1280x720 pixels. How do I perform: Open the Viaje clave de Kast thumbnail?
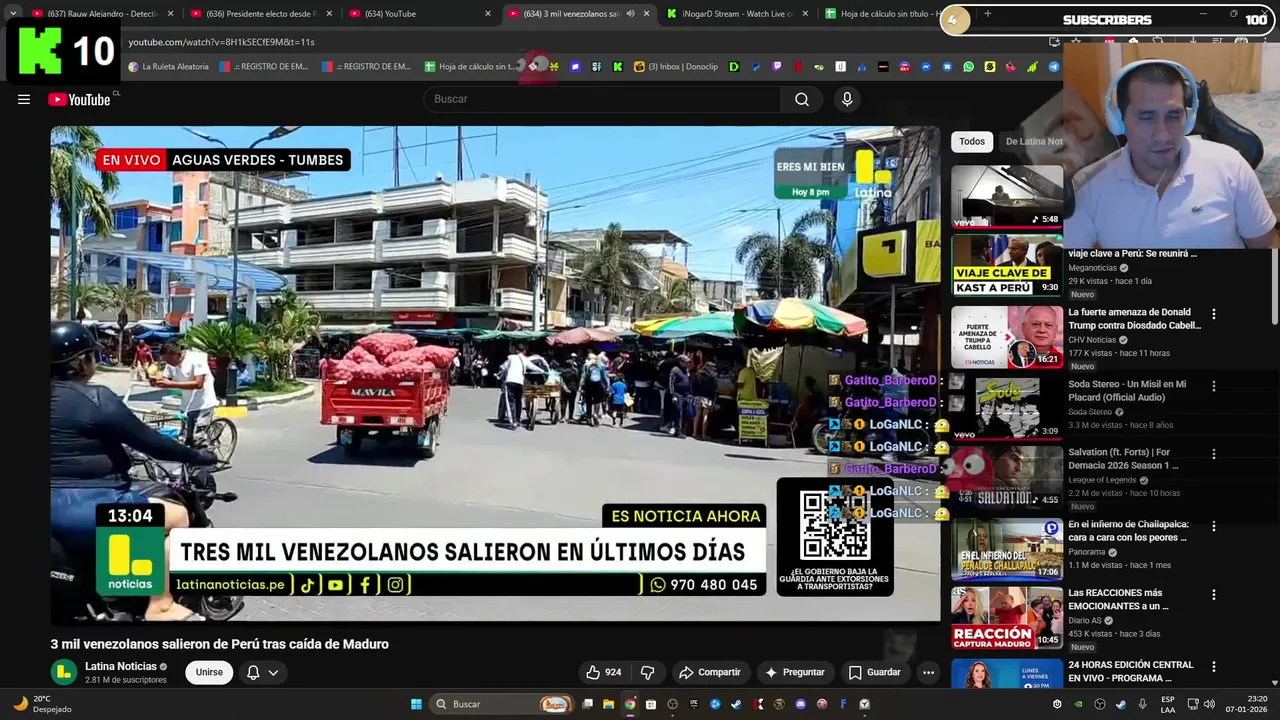pos(1007,265)
